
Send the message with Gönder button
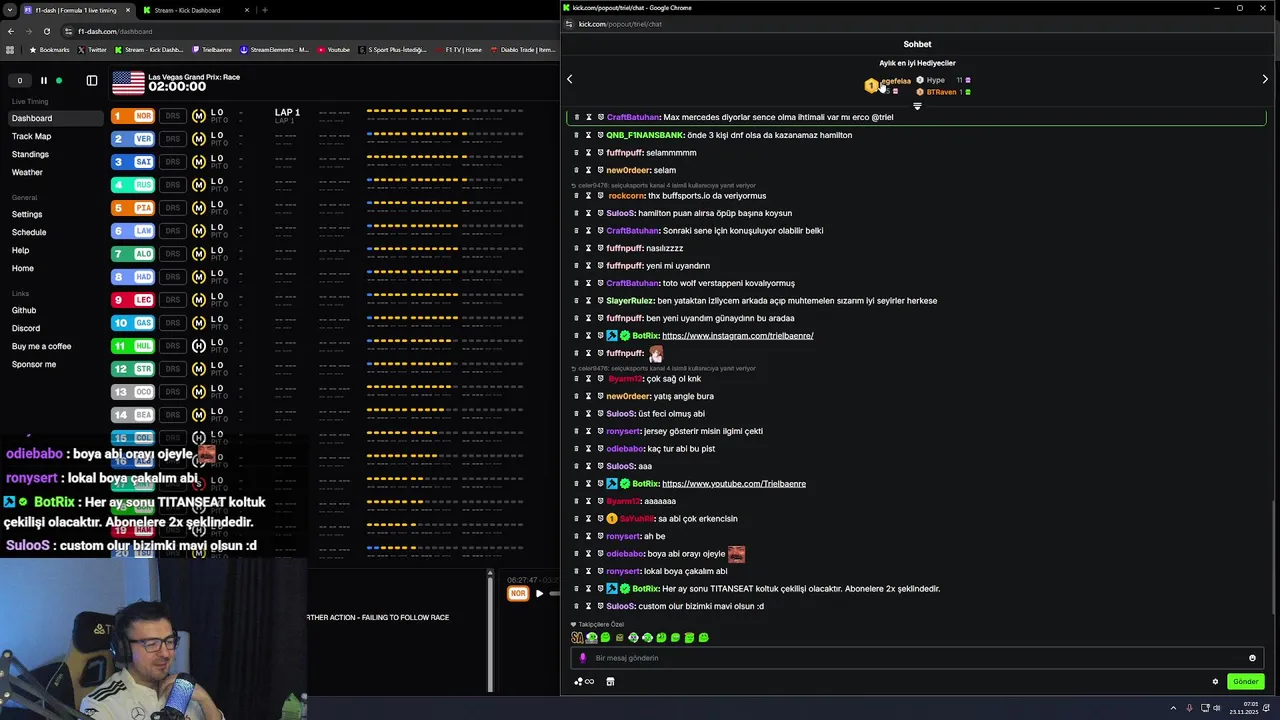coord(1246,682)
